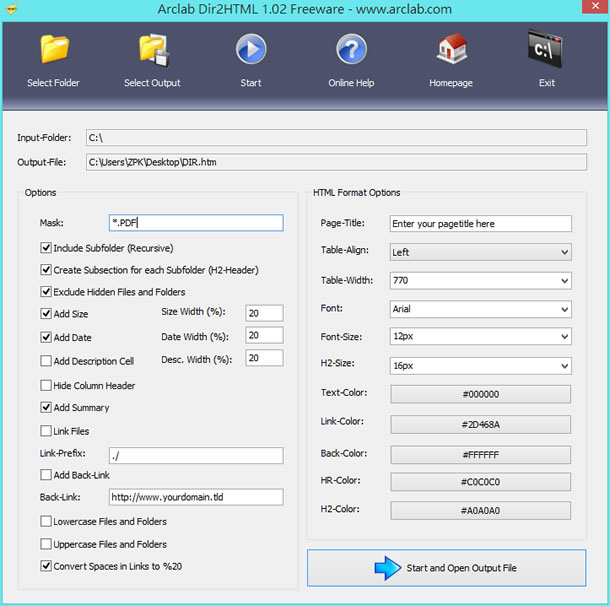Disable Include Subfolder (Recursive) checkbox

coord(46,248)
